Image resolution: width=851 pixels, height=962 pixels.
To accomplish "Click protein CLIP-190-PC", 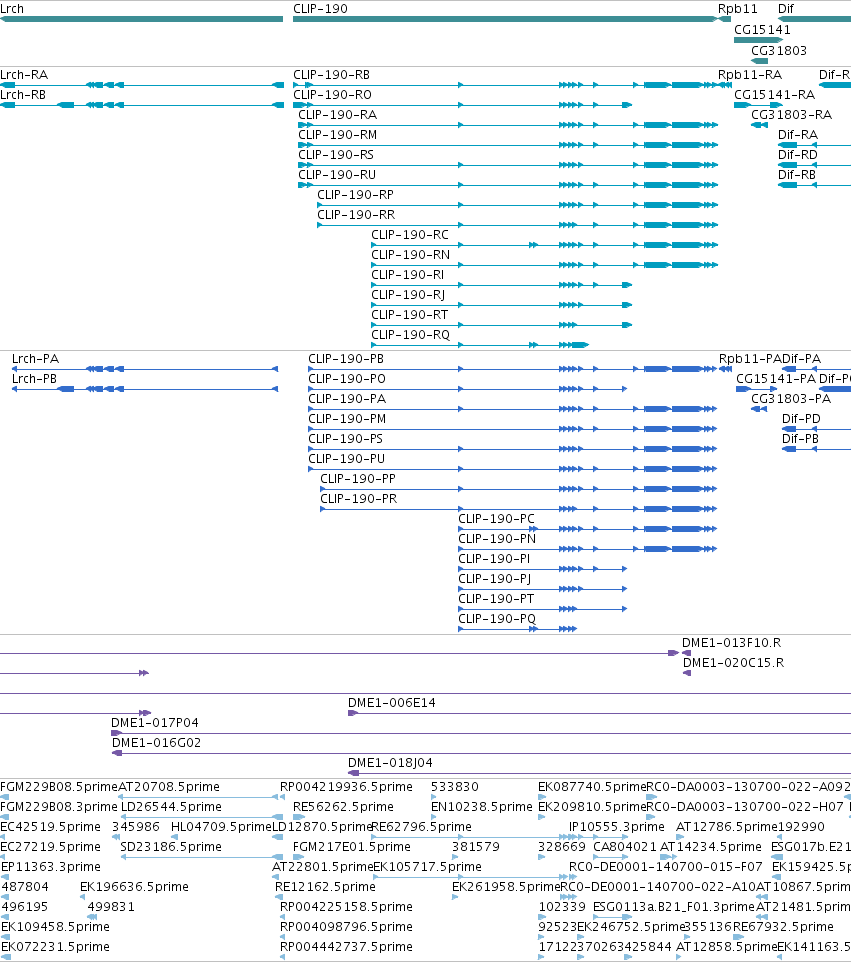I will (x=496, y=519).
